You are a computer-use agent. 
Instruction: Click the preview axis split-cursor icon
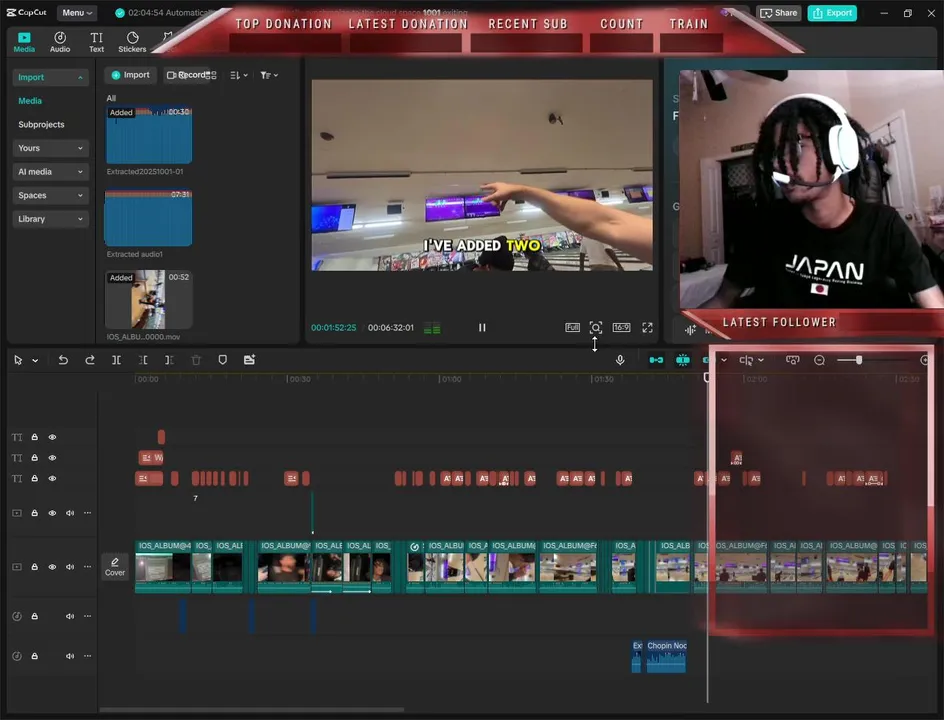pyautogui.click(x=746, y=360)
